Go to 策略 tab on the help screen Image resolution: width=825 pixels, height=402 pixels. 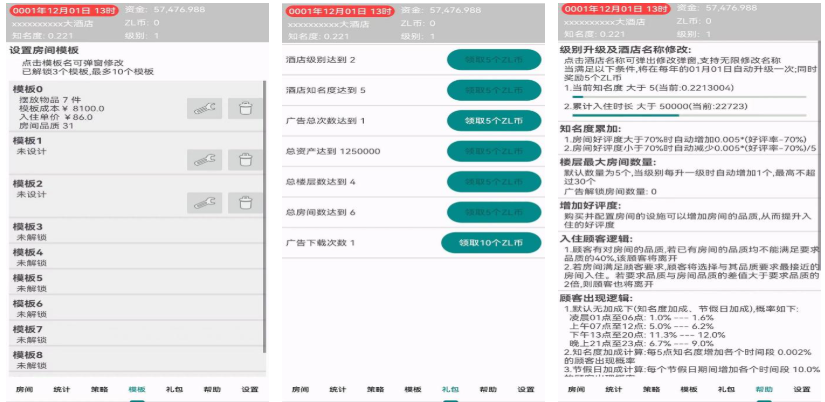coord(651,389)
